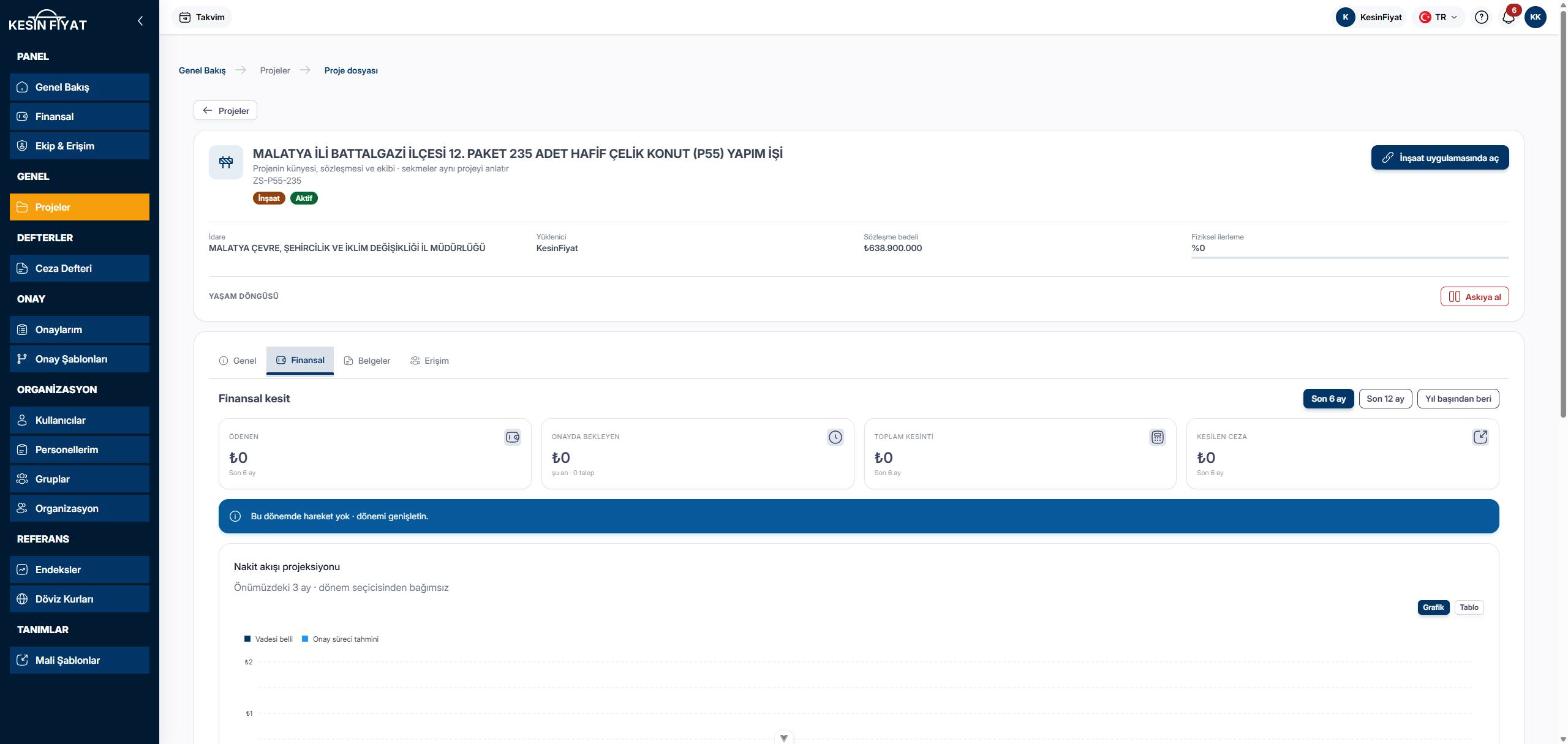Open the TR language dropdown
This screenshot has width=1568, height=744.
[1438, 17]
